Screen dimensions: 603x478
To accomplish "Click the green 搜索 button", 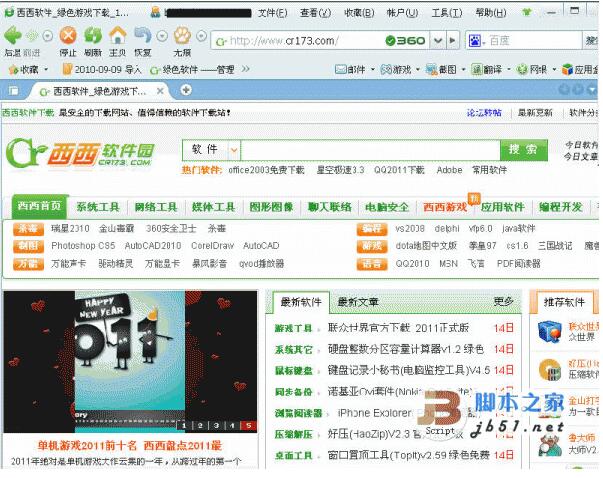I will (524, 150).
